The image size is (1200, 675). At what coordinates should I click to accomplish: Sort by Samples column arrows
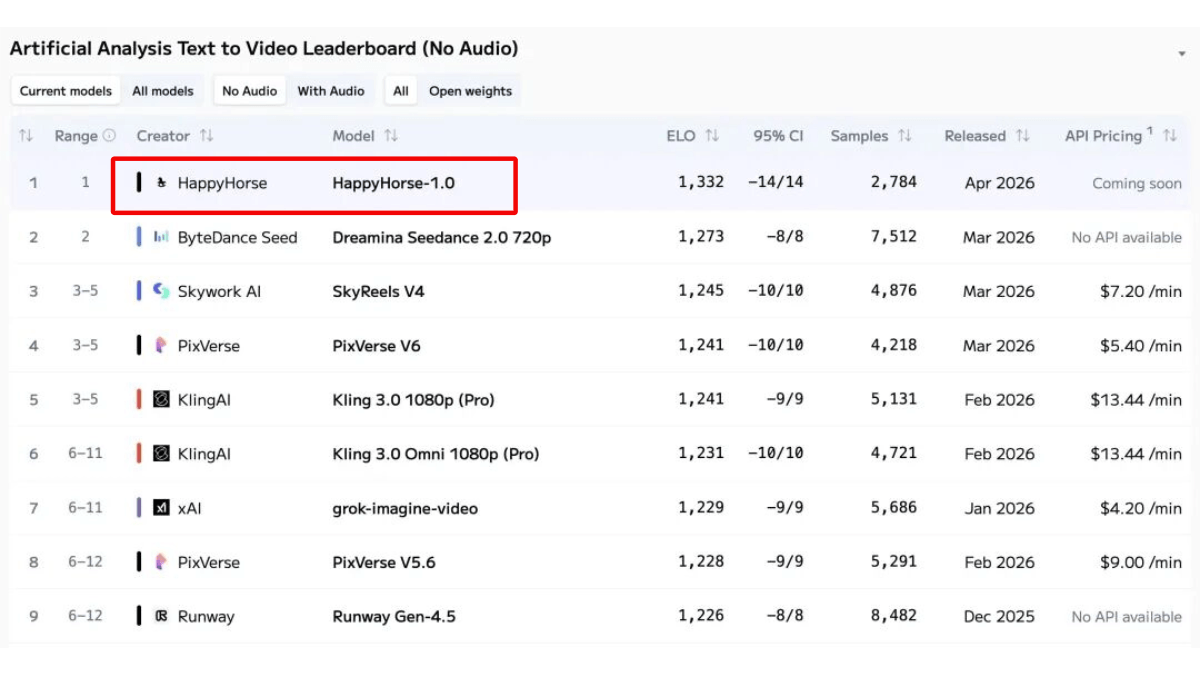coord(905,136)
